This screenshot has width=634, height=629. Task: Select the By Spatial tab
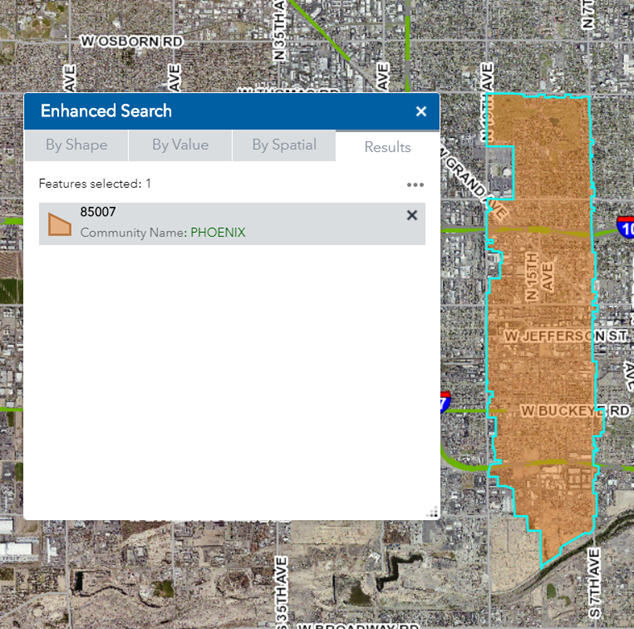(284, 145)
